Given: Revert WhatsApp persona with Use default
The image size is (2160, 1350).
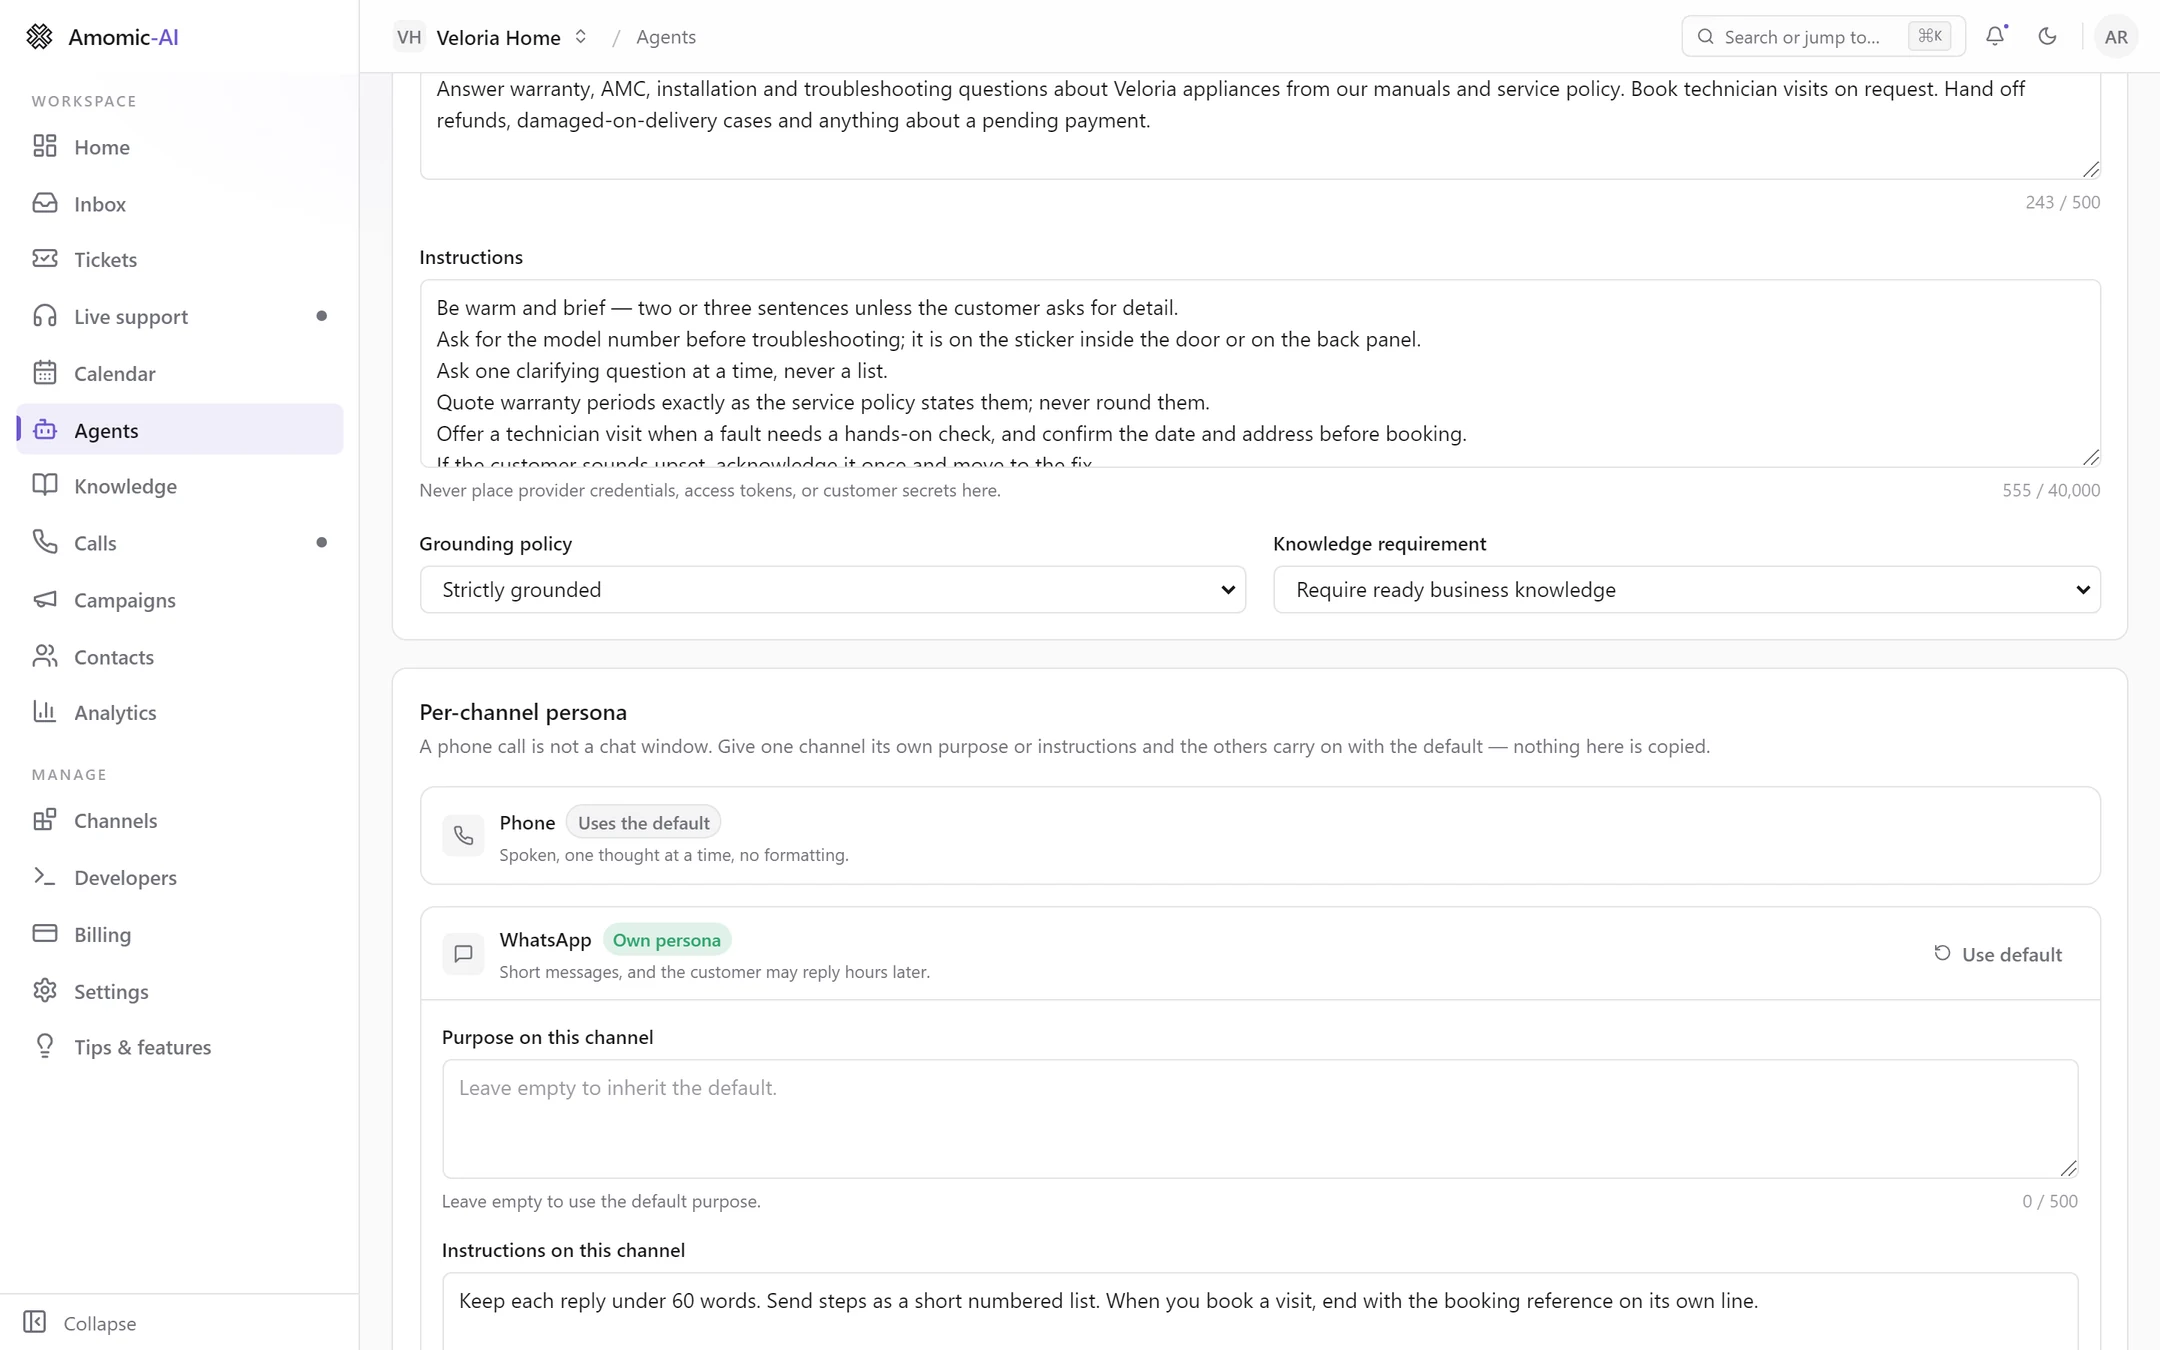Looking at the screenshot, I should 1997,954.
